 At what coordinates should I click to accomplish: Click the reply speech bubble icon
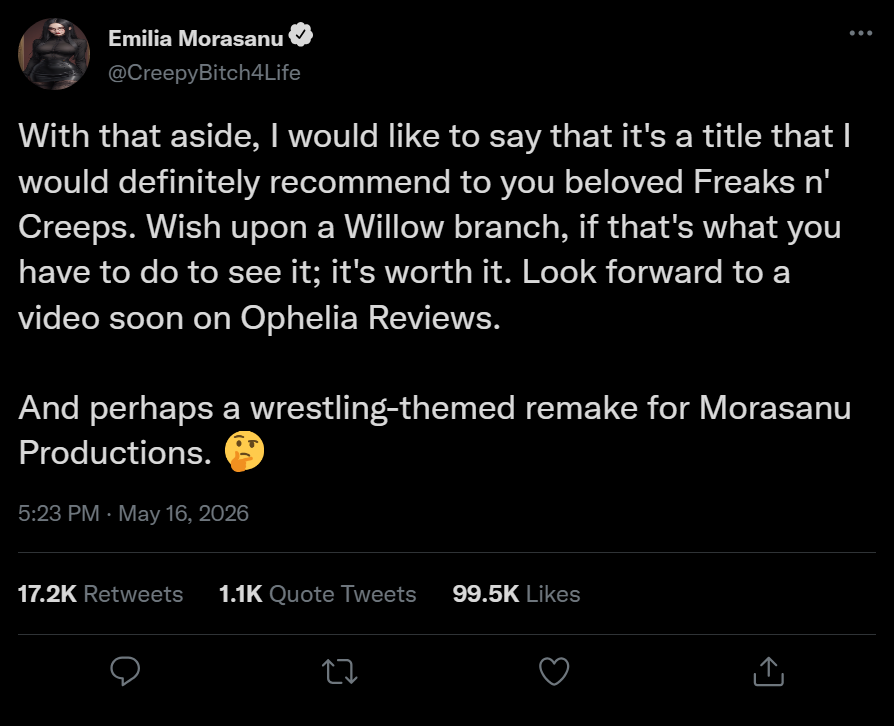point(125,671)
